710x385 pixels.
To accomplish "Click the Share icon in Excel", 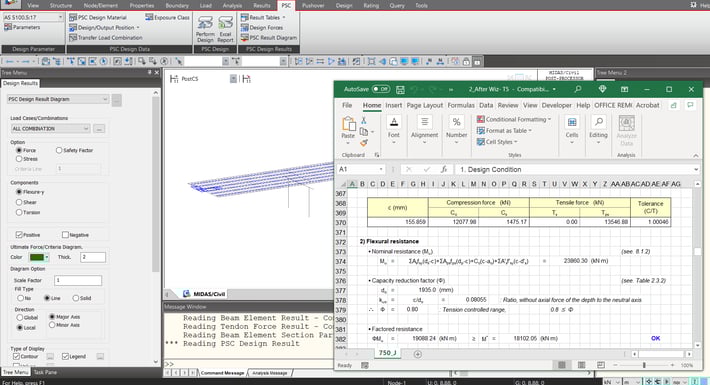I will tap(673, 105).
